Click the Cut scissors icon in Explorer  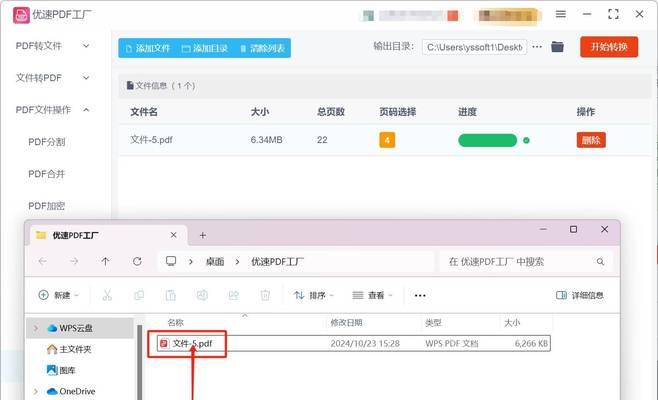coord(107,295)
